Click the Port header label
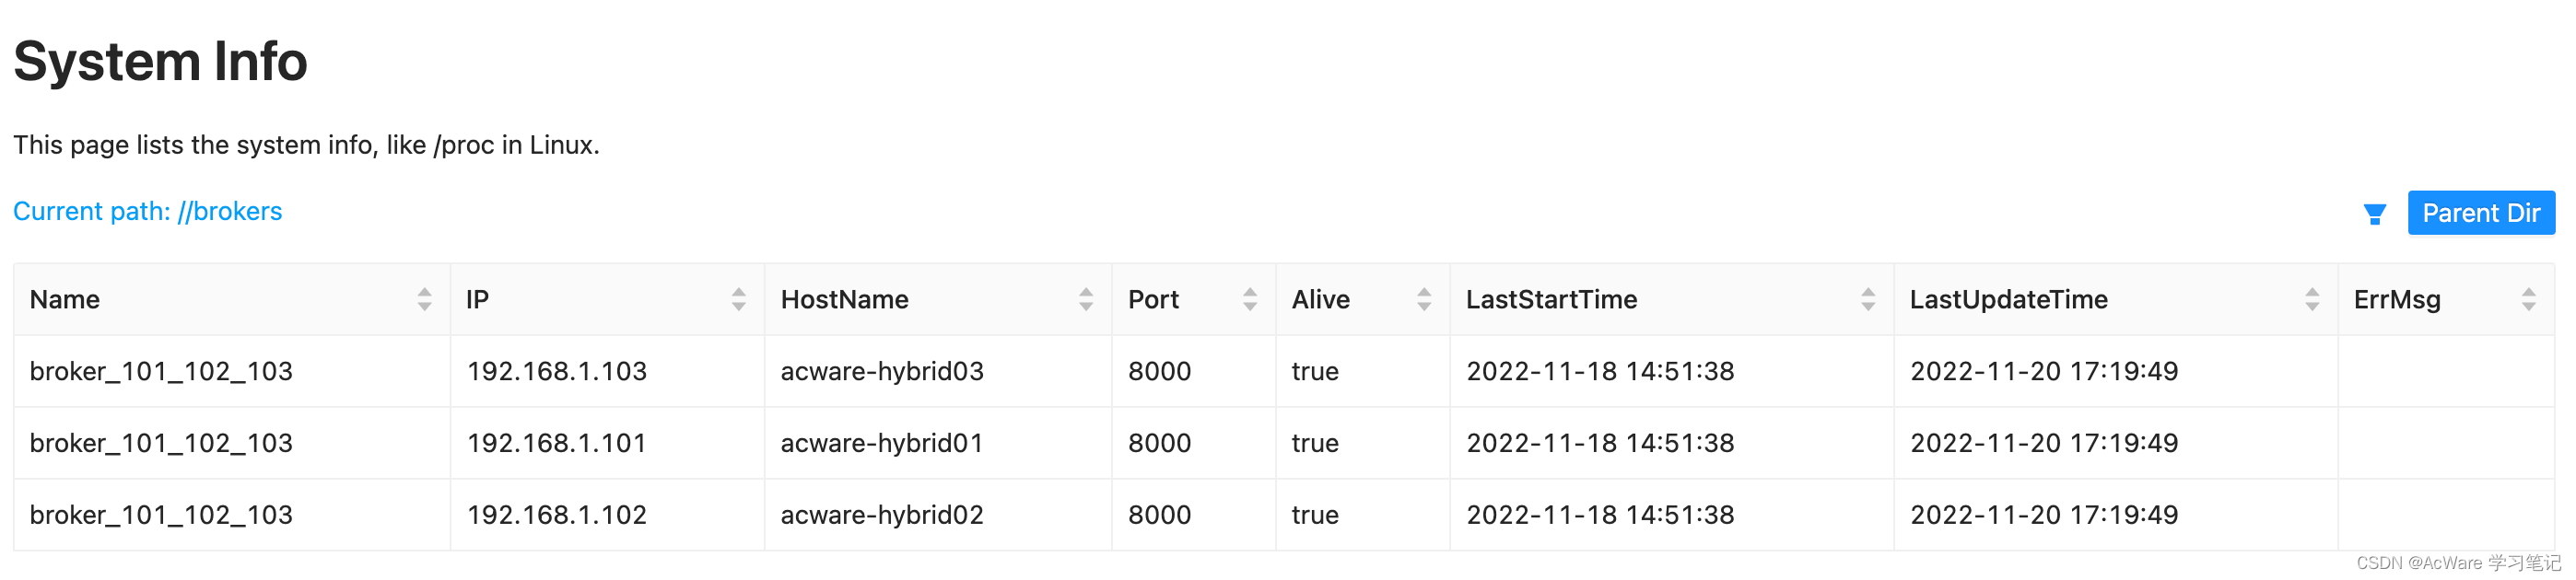This screenshot has width=2576, height=580. (1153, 299)
